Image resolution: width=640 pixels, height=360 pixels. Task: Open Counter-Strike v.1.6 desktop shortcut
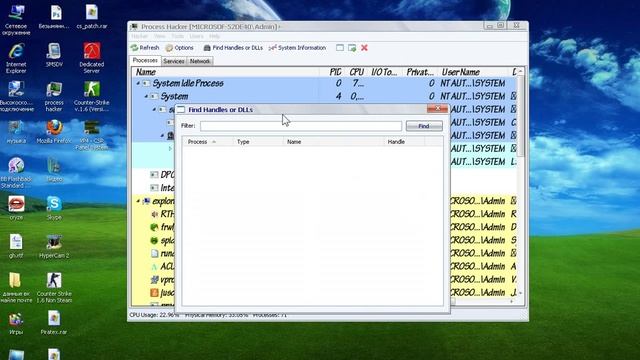92,96
